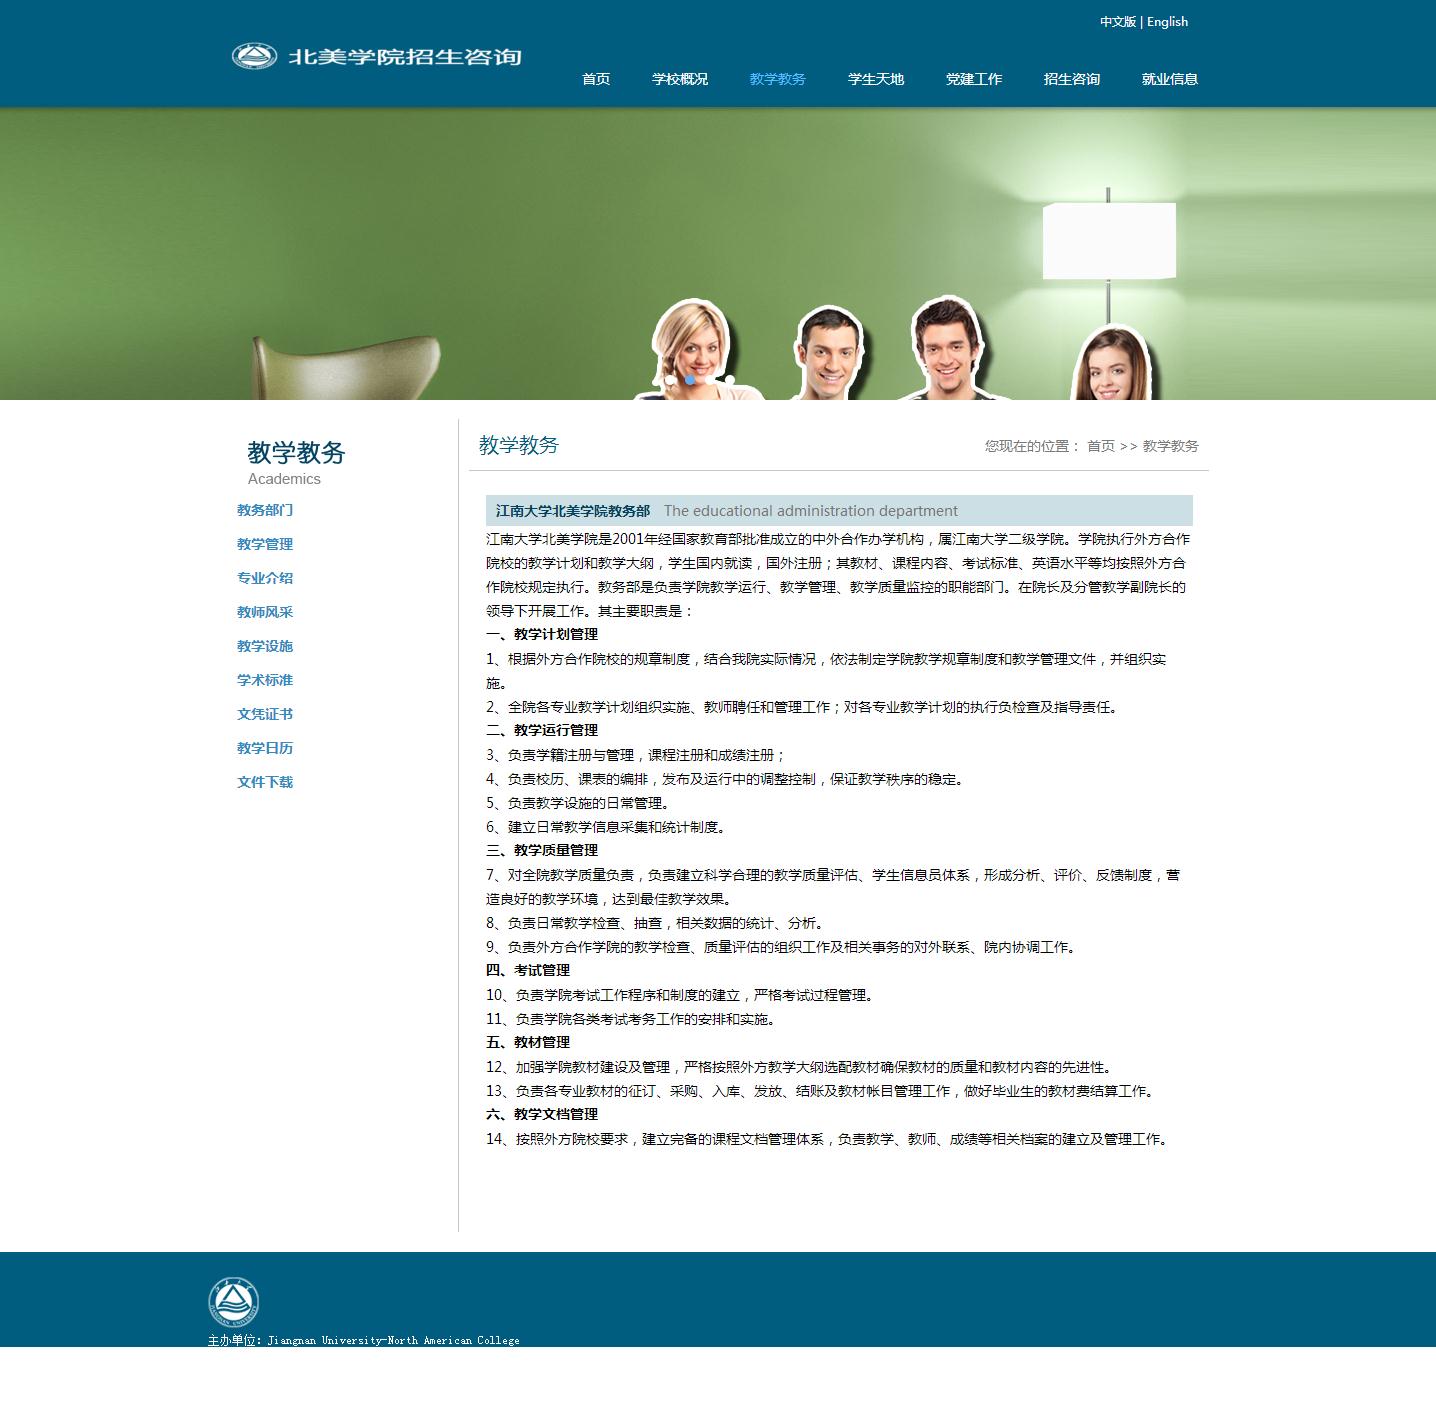This screenshot has height=1424, width=1436.
Task: Click the North American College header logo
Action: [376, 57]
